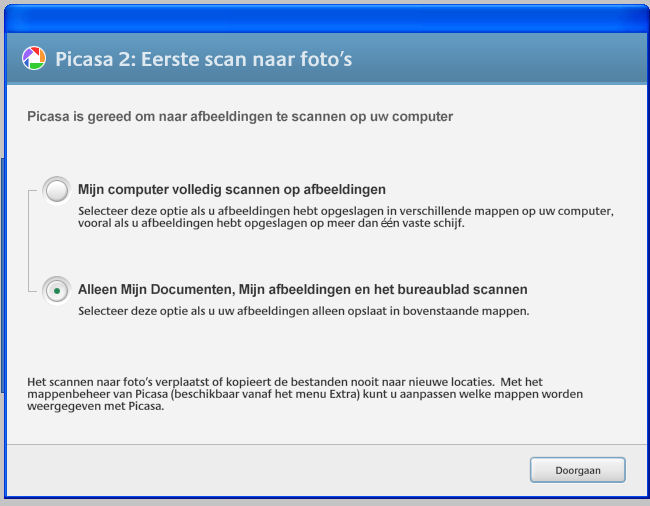
Task: Click the Picasa pinwheel logo icon
Action: 34,58
